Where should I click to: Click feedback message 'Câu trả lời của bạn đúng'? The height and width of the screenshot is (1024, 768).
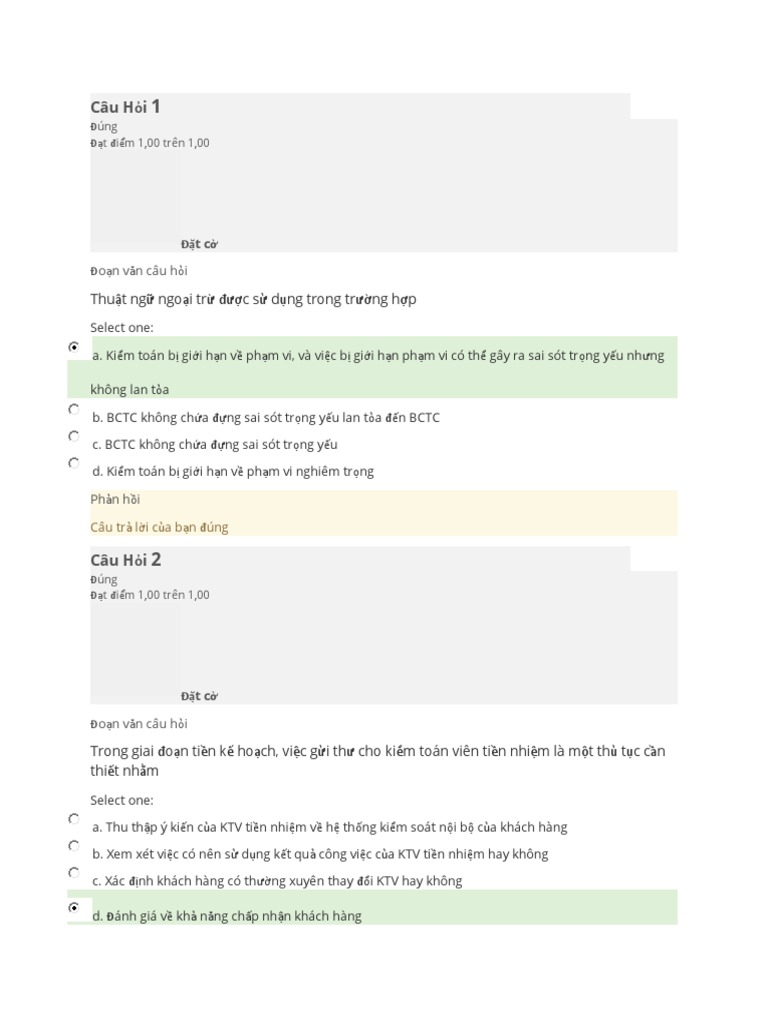[x=159, y=527]
